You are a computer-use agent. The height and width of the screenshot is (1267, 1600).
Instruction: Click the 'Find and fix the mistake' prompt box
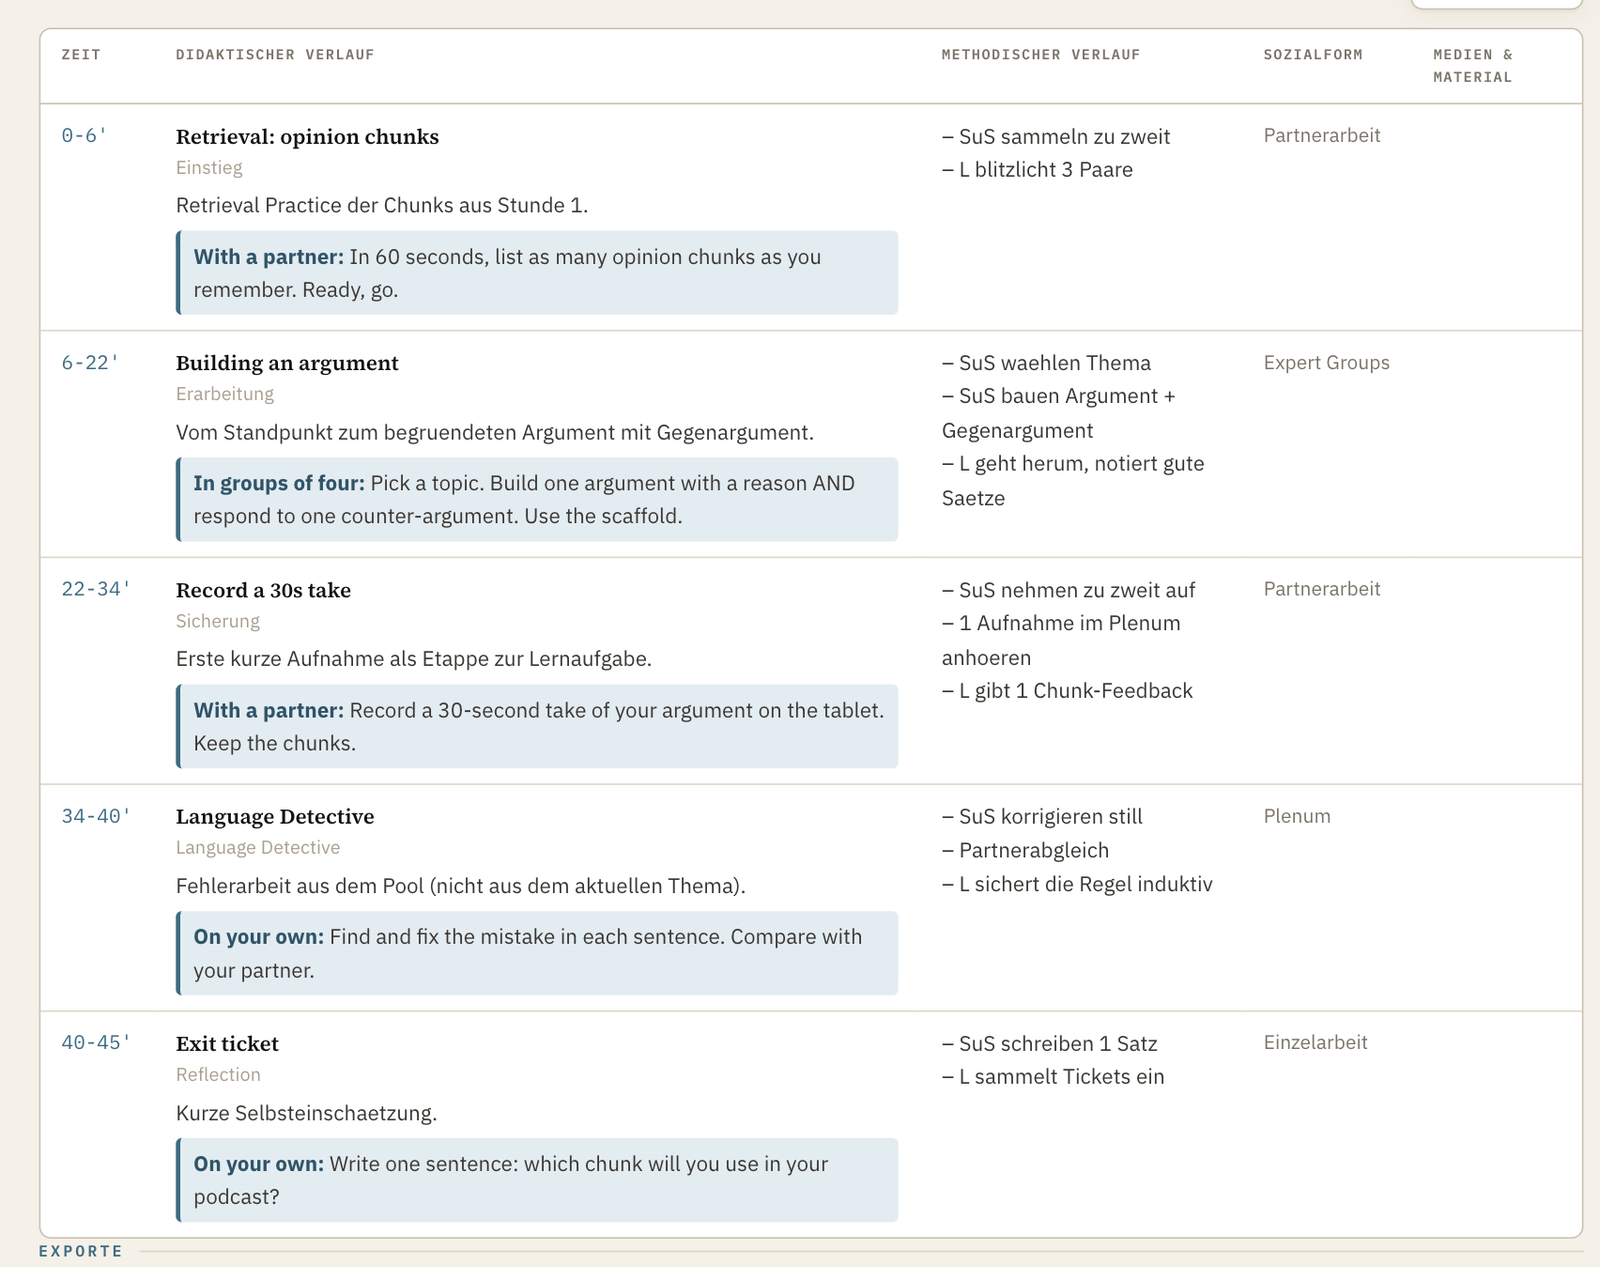[537, 953]
